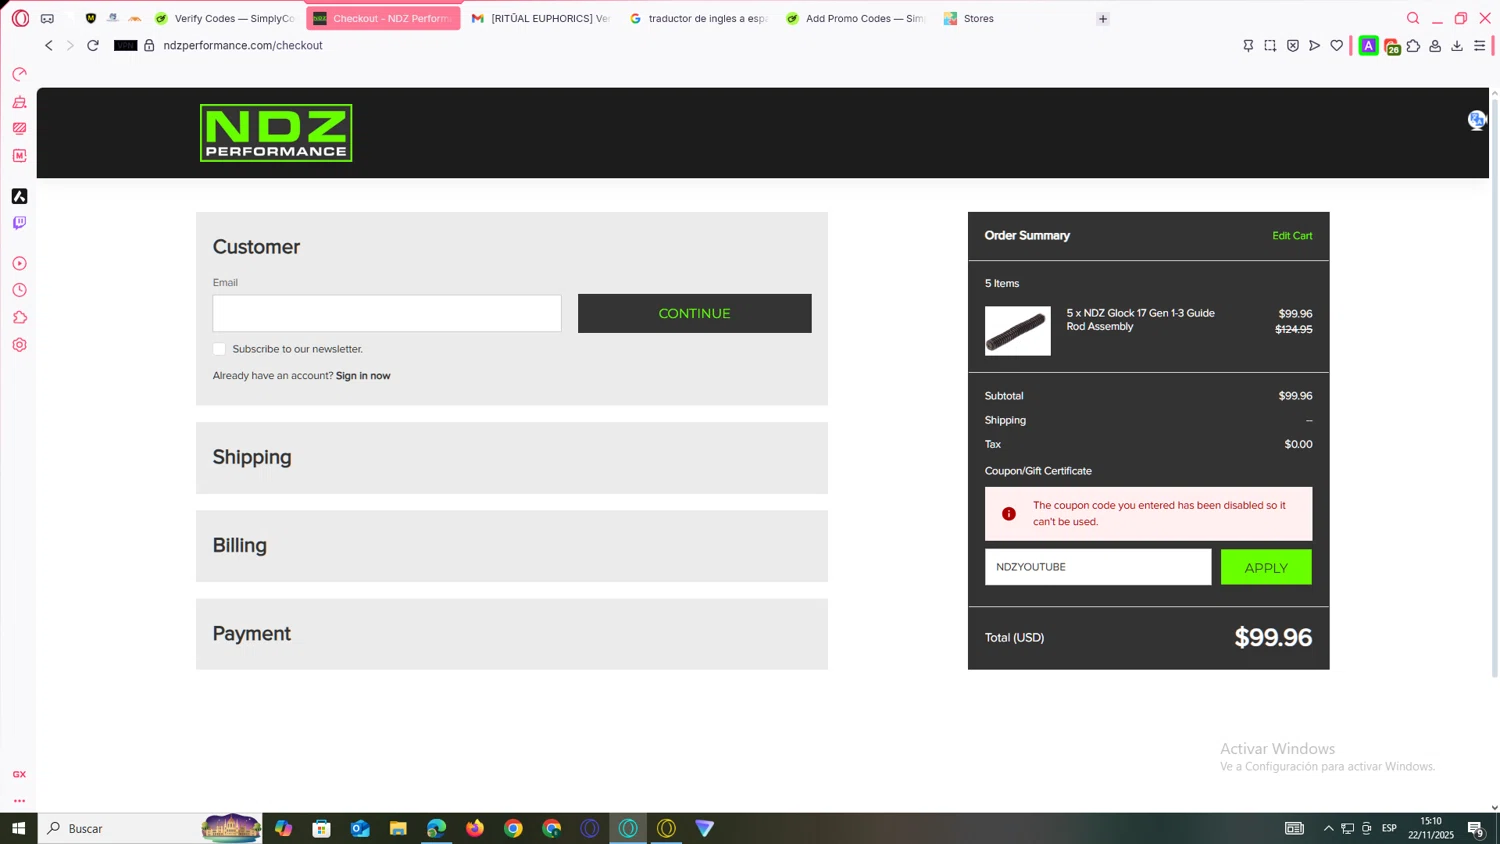Viewport: 1500px width, 844px height.
Task: Click the guide rod product thumbnail
Action: [x=1018, y=331]
